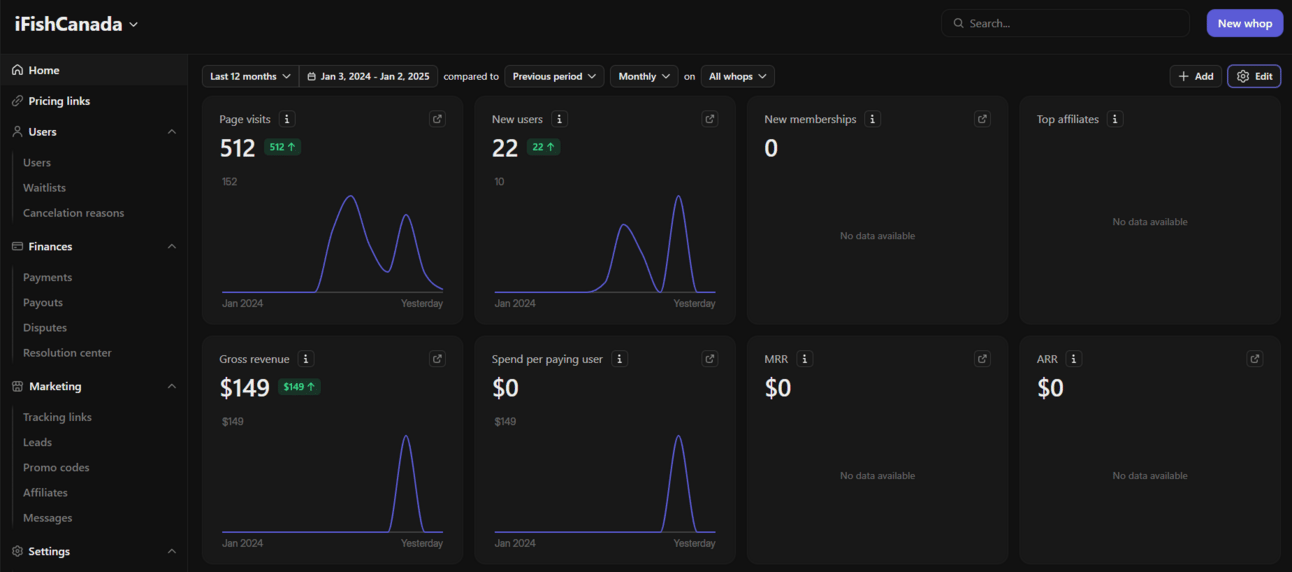Open Page visits card in external view
Image resolution: width=1292 pixels, height=572 pixels.
[437, 119]
